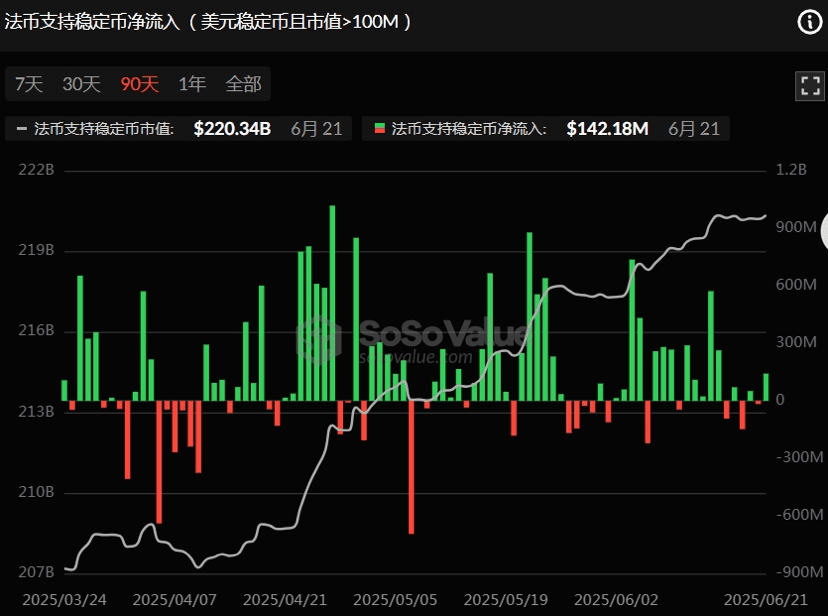Click the 600M right axis label
Image resolution: width=828 pixels, height=616 pixels.
pyautogui.click(x=796, y=285)
